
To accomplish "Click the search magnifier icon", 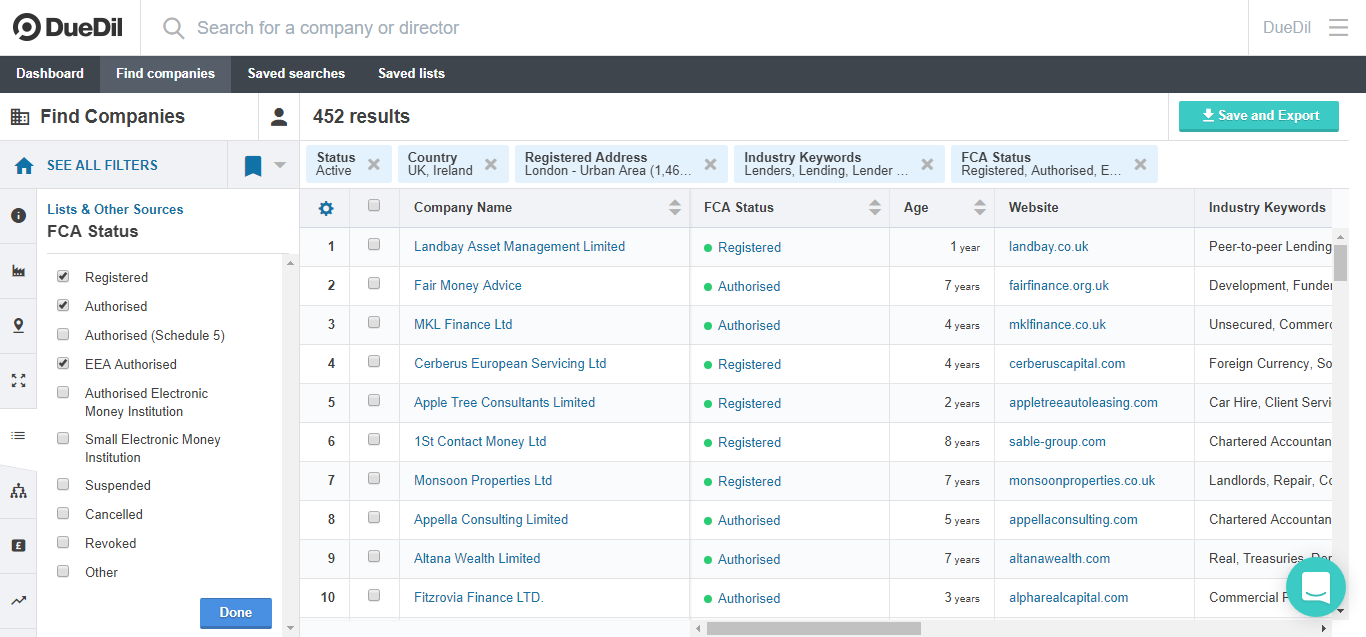I will 174,28.
